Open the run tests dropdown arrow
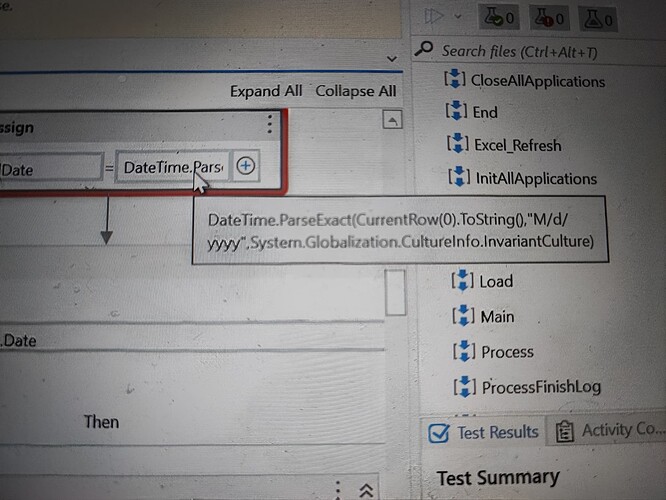This screenshot has width=666, height=500. coord(457,17)
